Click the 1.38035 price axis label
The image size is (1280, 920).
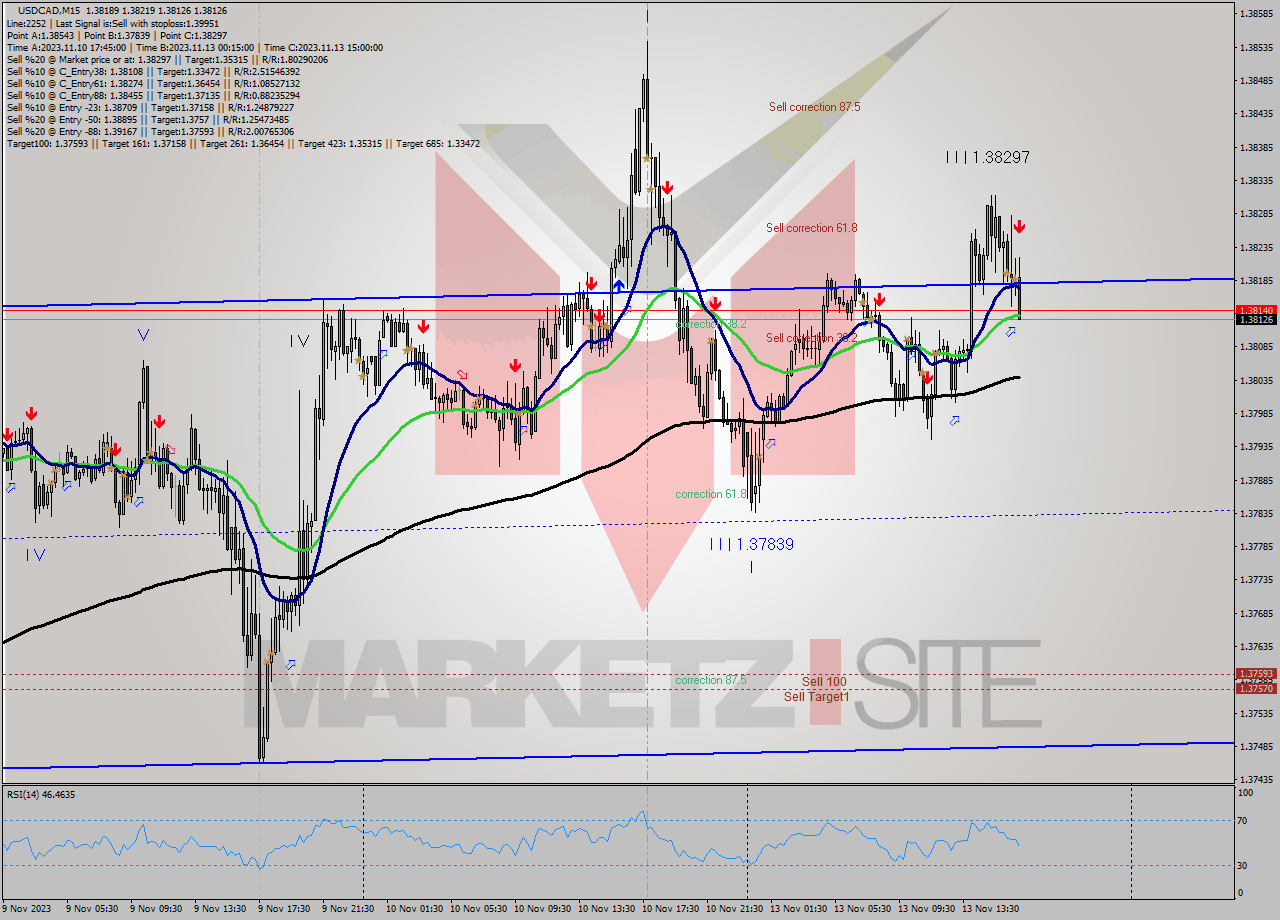point(1255,380)
